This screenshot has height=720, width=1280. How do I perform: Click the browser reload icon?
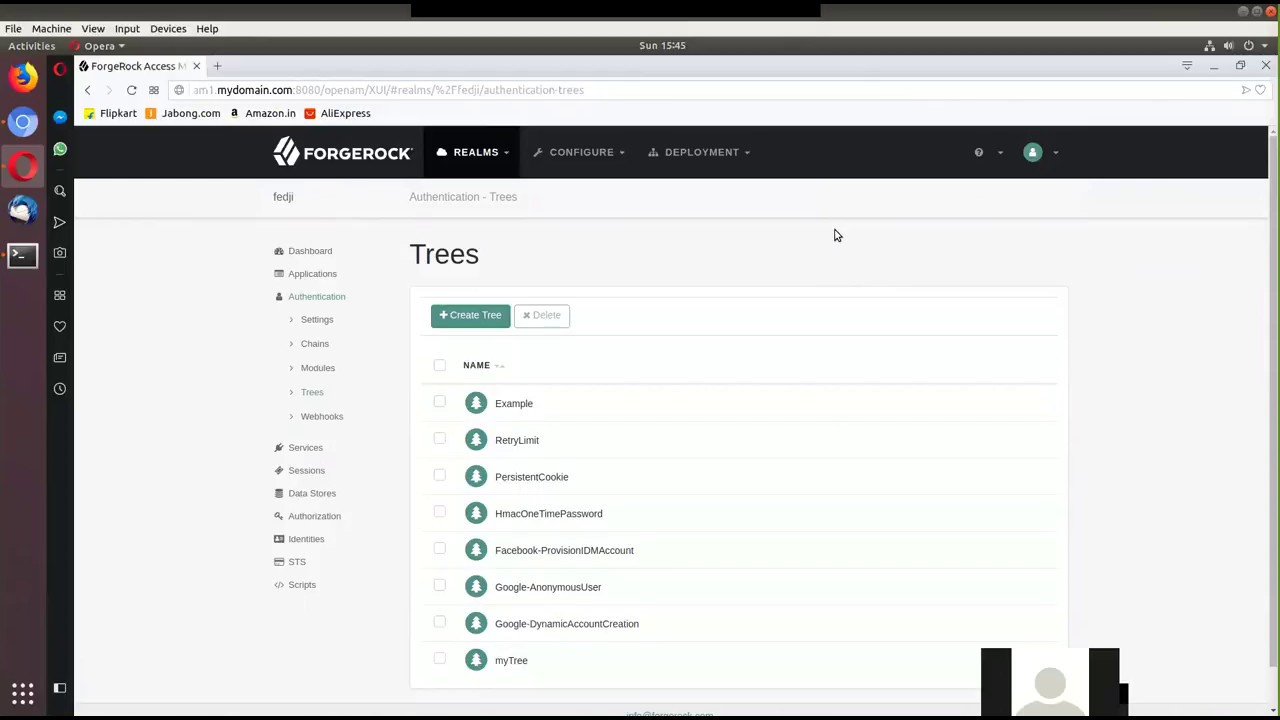[x=131, y=90]
